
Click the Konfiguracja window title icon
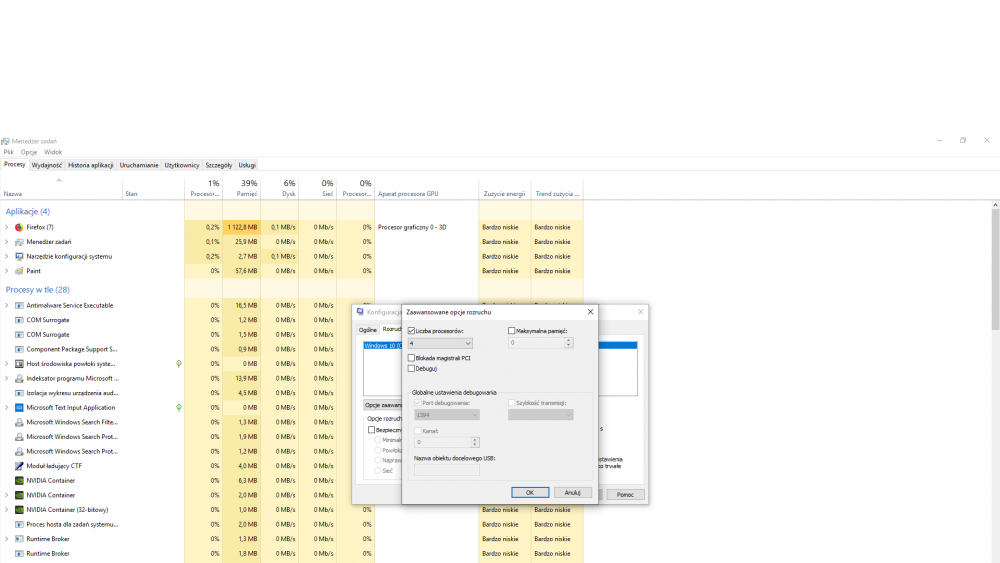360,312
